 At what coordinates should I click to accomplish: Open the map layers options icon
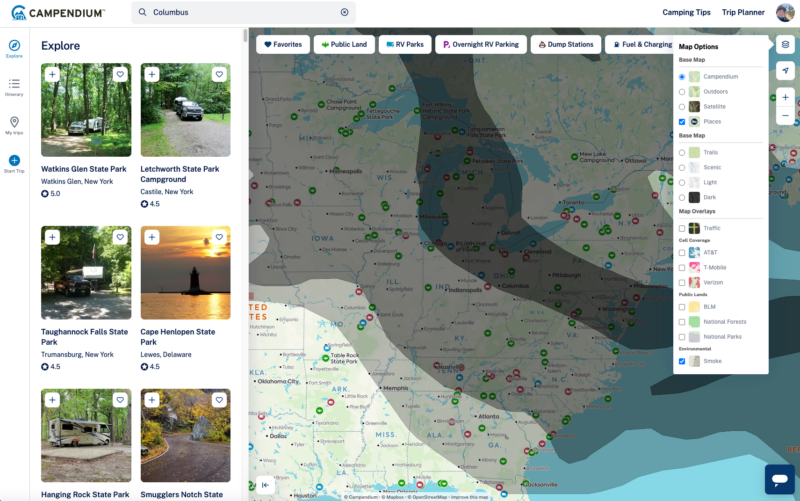785,44
